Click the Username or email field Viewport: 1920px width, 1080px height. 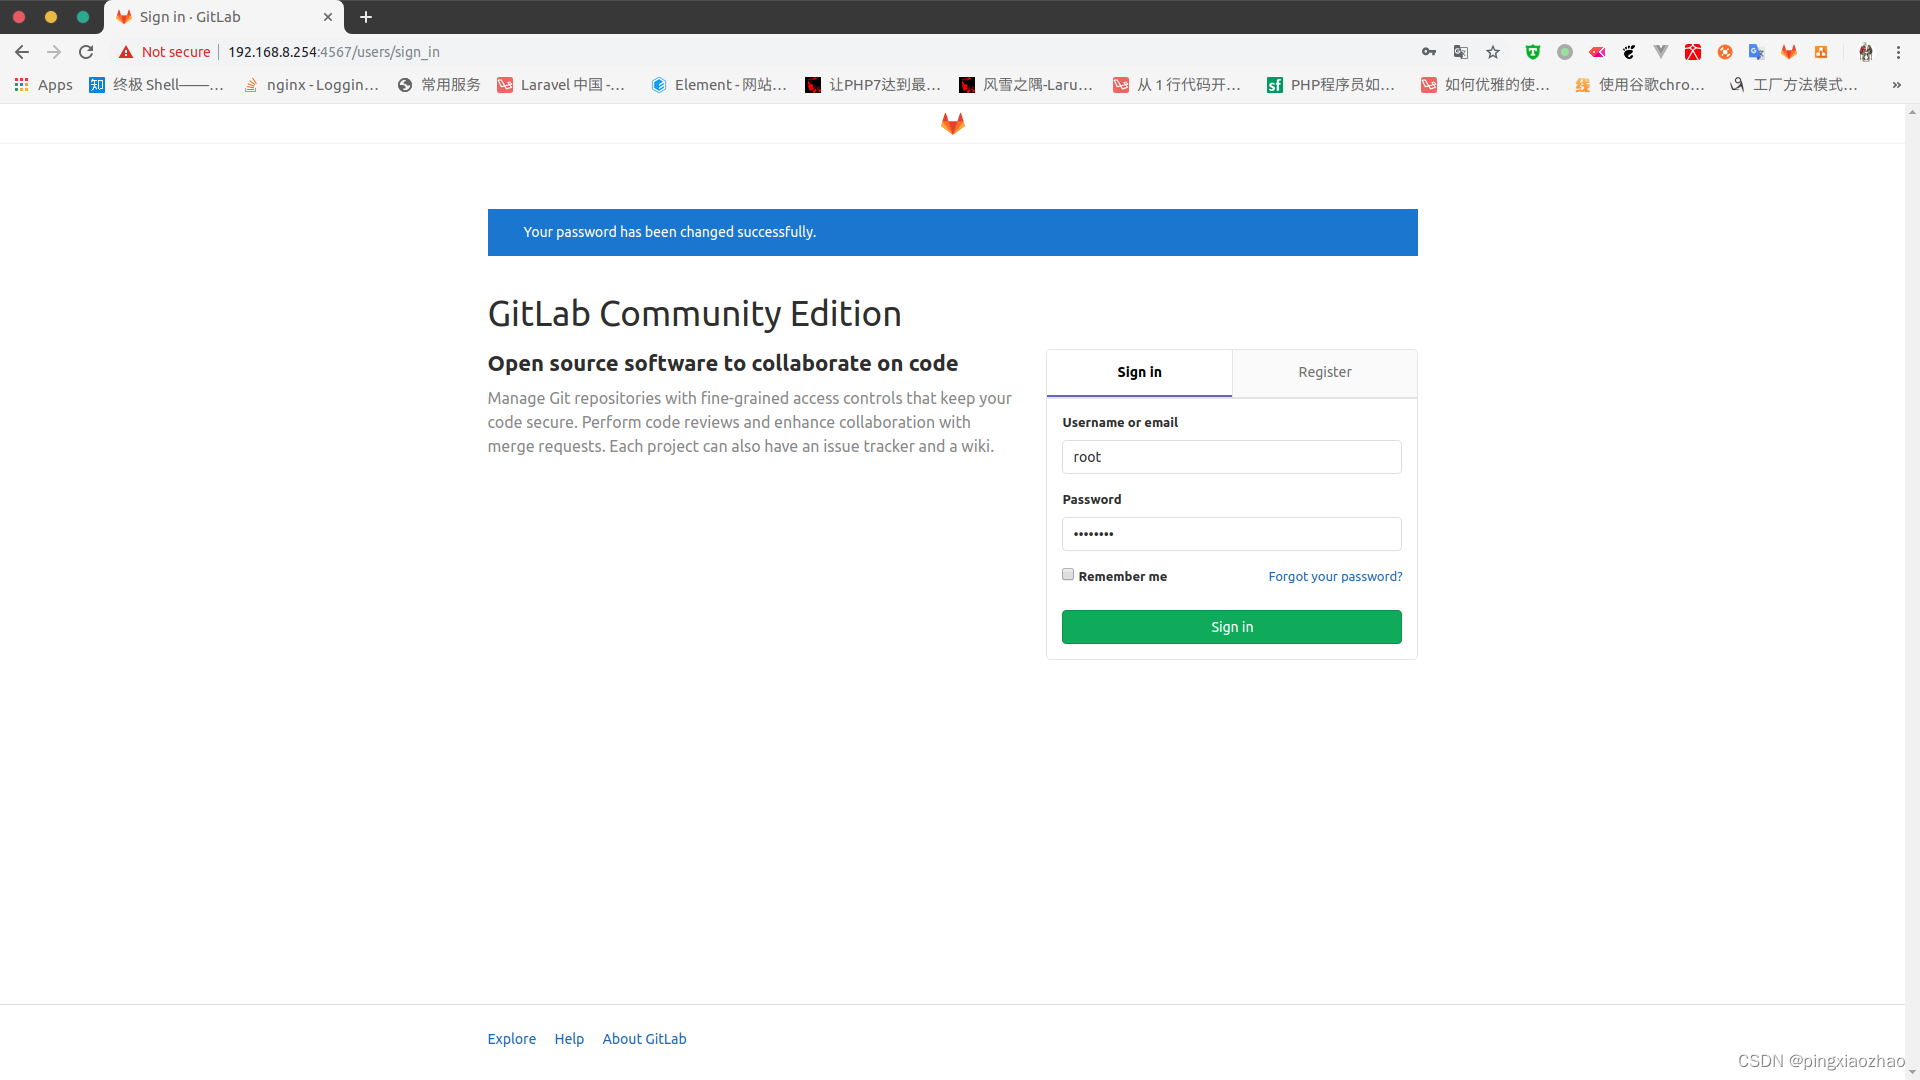tap(1231, 457)
